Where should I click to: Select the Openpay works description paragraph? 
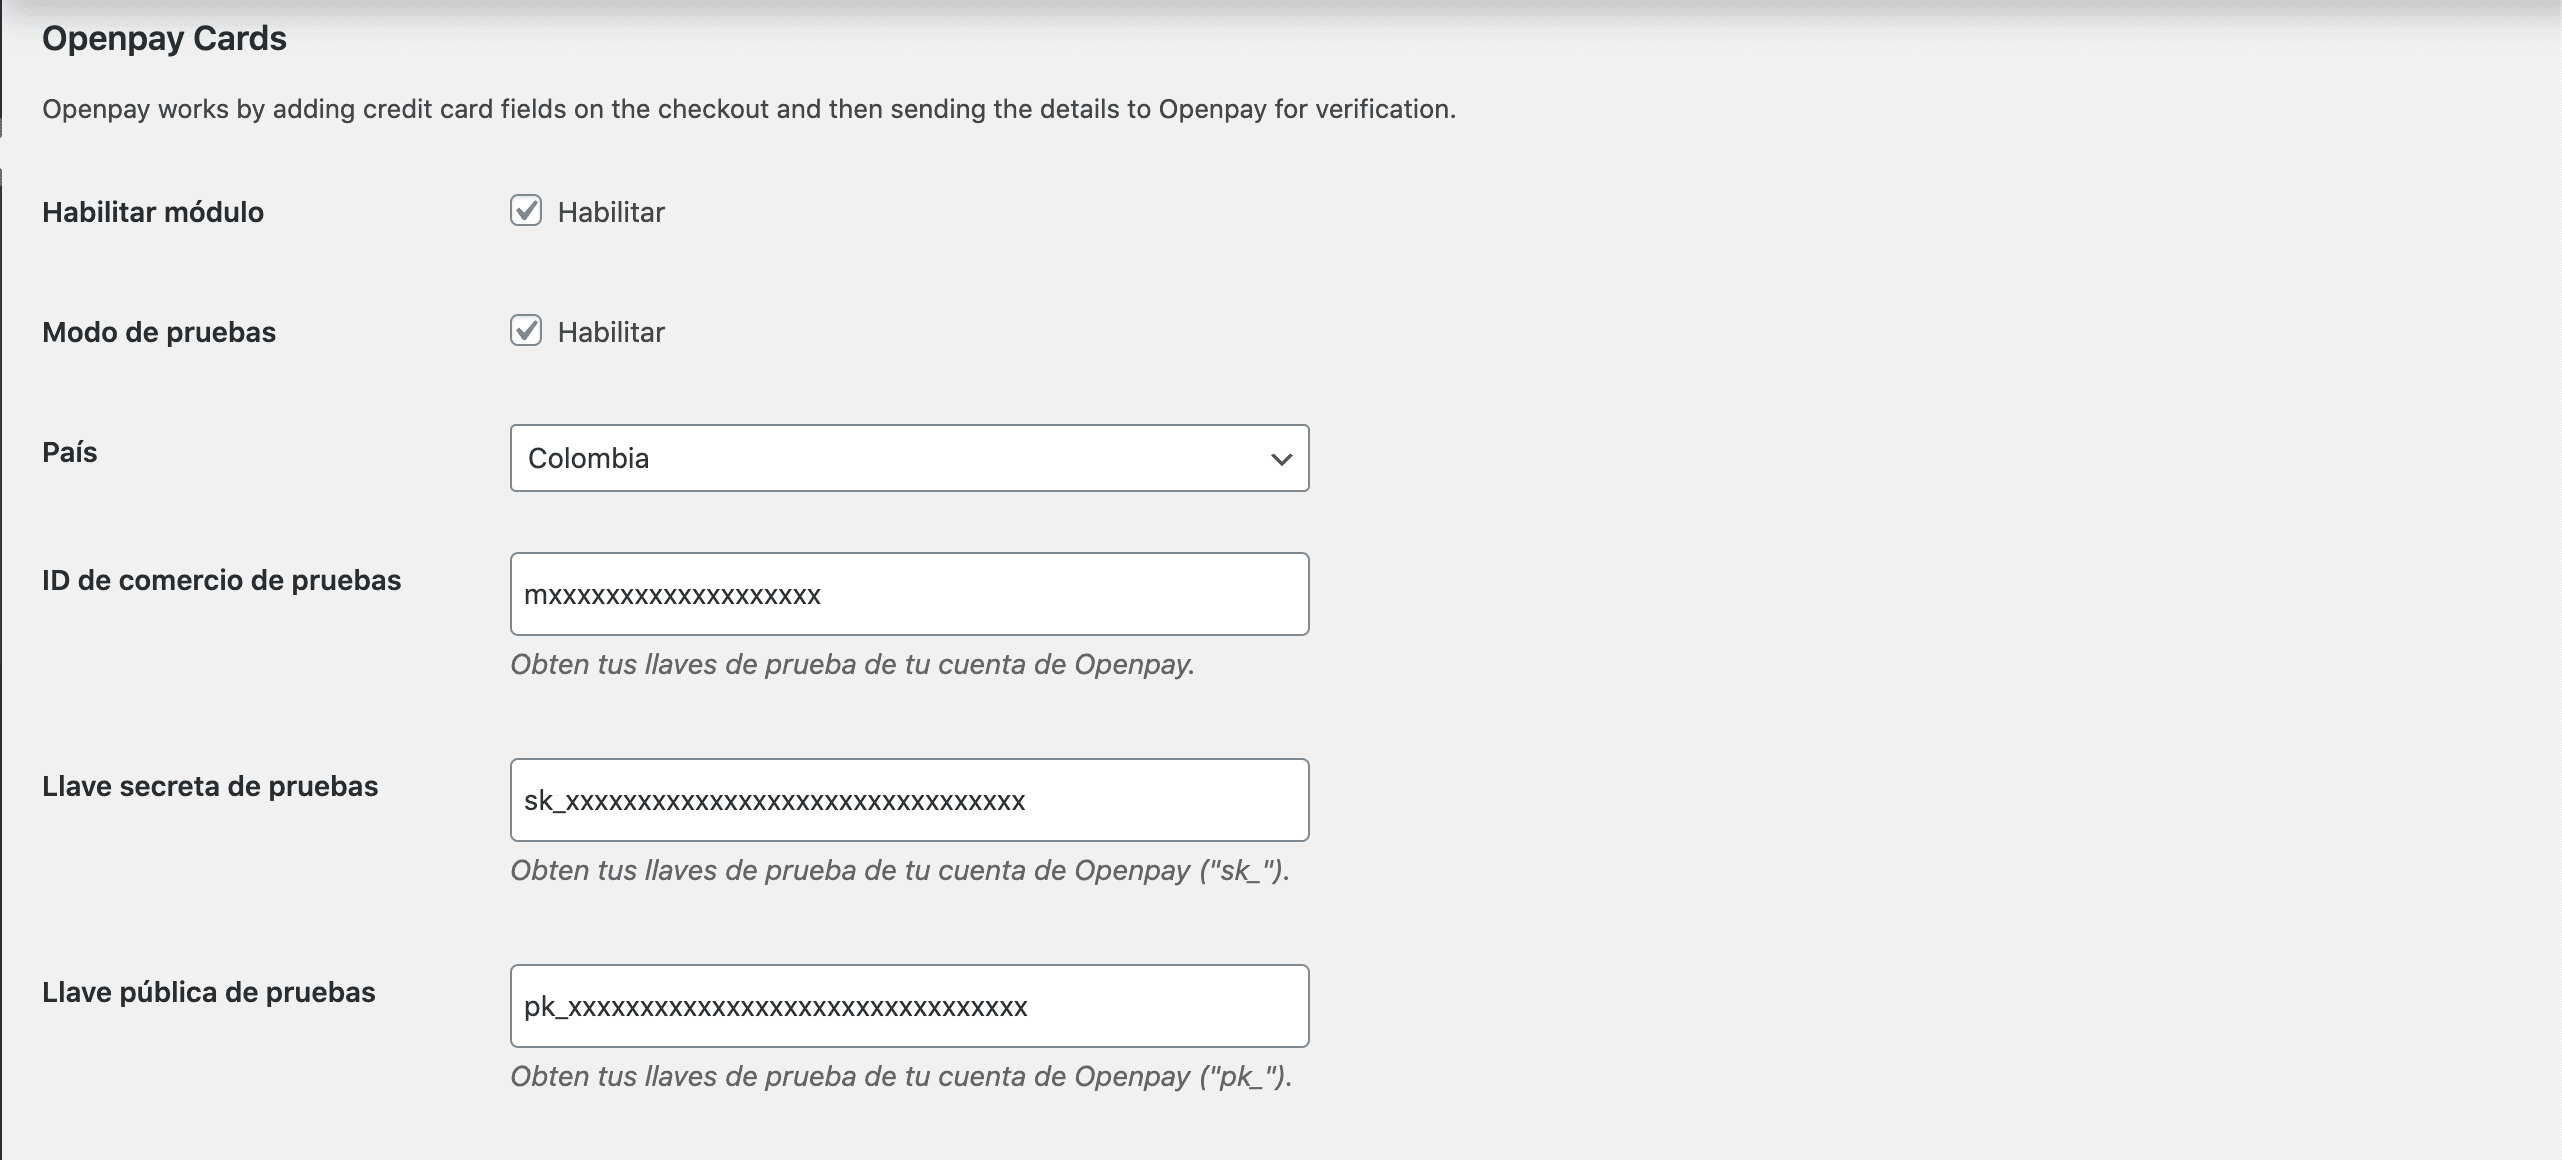click(749, 109)
